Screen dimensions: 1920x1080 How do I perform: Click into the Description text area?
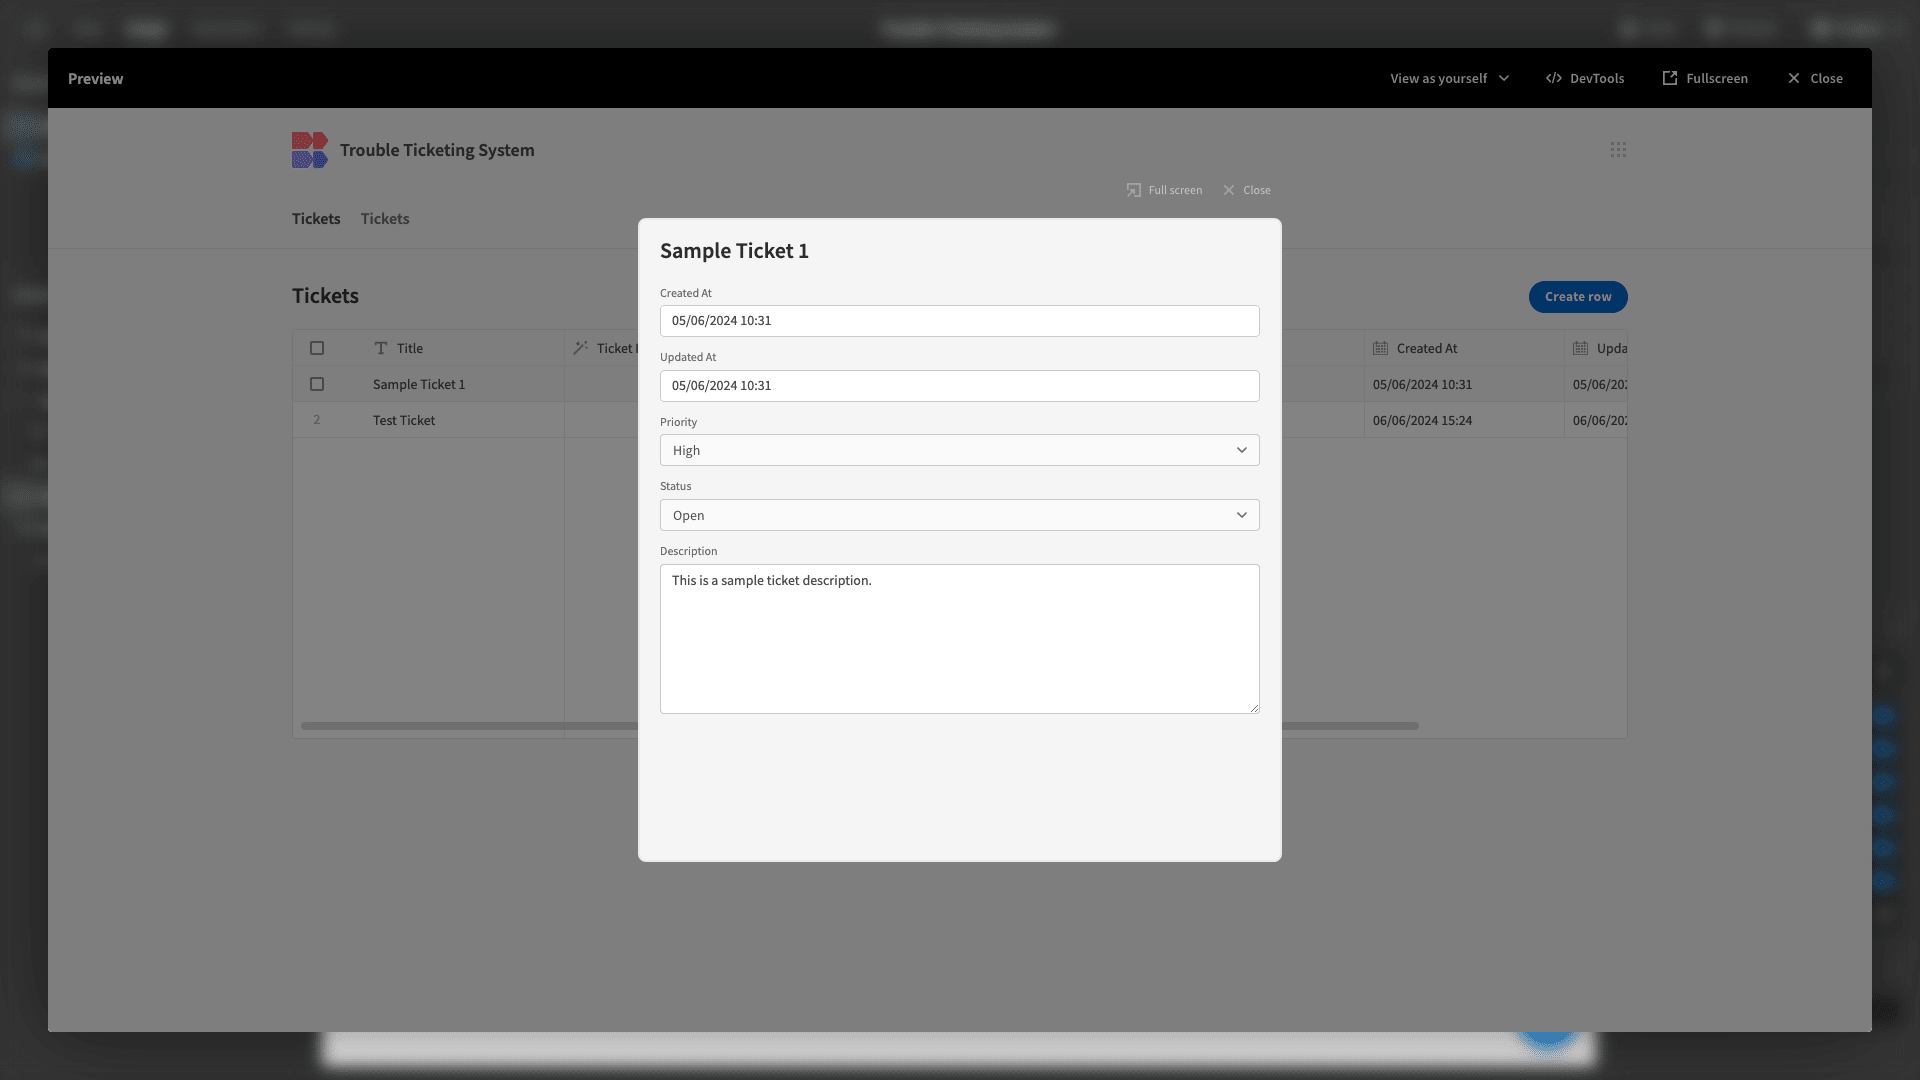(x=959, y=639)
